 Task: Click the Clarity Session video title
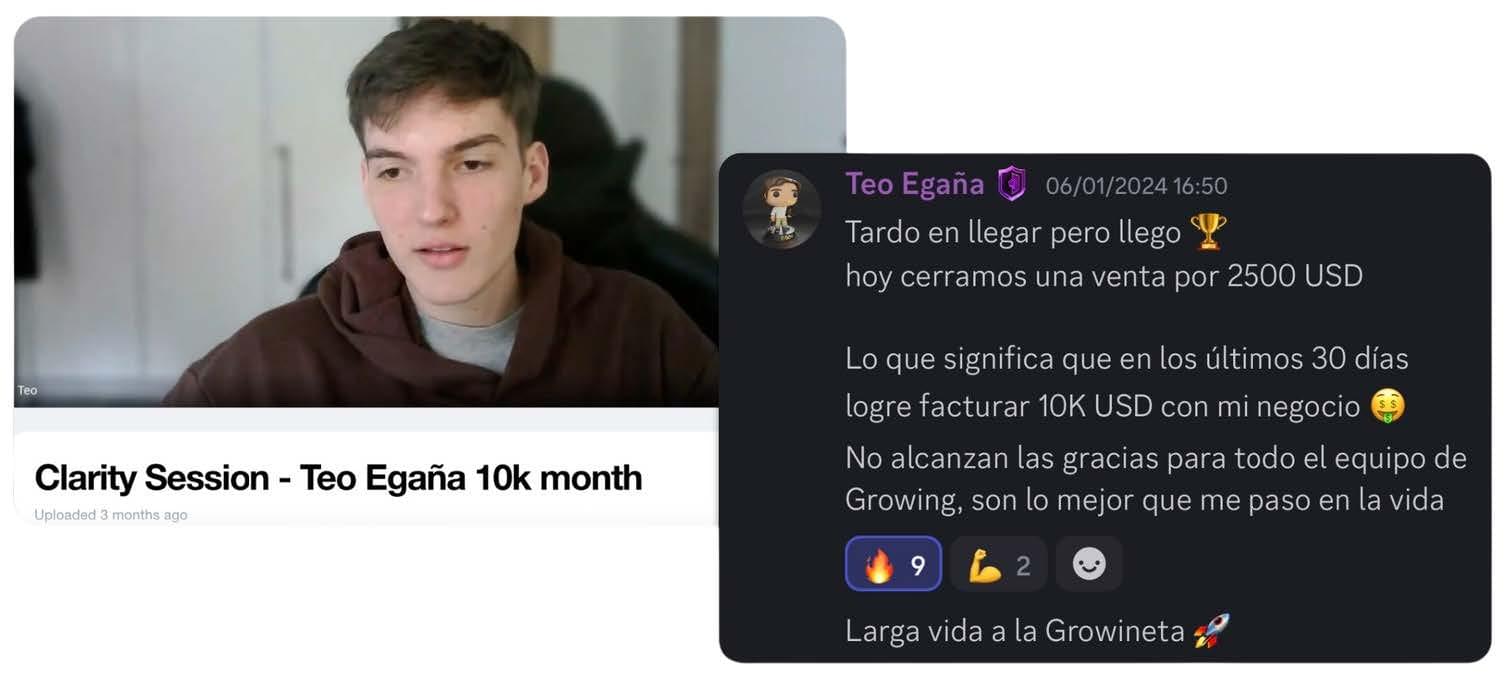pyautogui.click(x=338, y=478)
